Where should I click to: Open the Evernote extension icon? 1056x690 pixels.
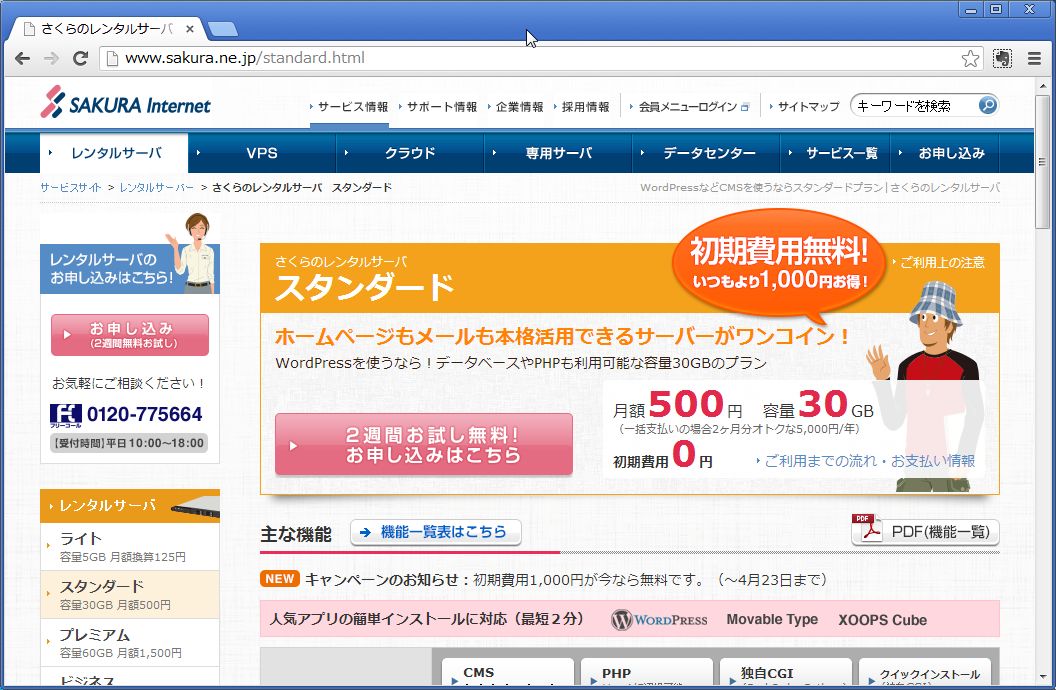coord(1002,59)
